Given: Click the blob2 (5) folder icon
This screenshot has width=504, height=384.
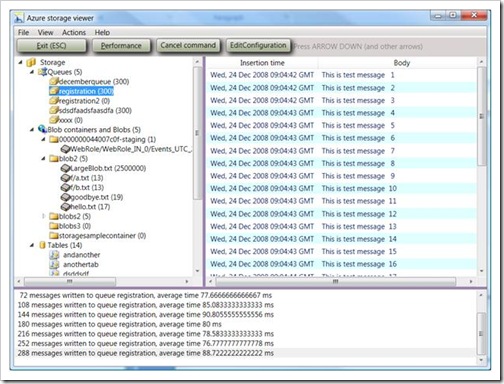Looking at the screenshot, I should click(x=54, y=159).
